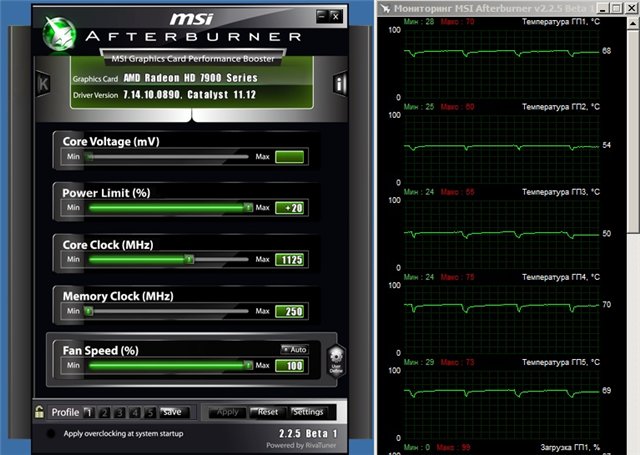Click the monitoring window vertical scrollbar thumb
Screen dimensions: 640x455
point(633,131)
